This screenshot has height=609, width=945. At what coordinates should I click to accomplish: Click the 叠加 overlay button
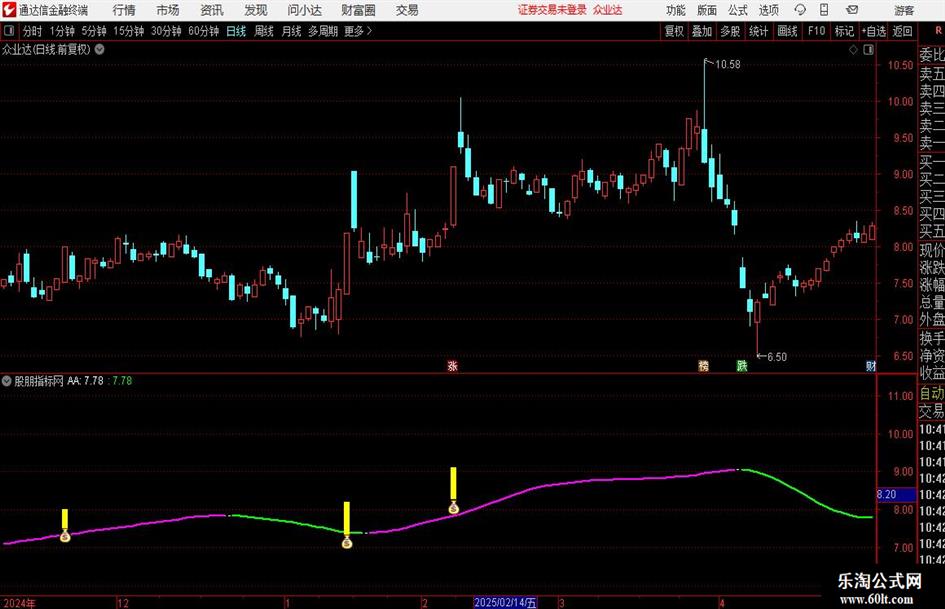pyautogui.click(x=702, y=31)
